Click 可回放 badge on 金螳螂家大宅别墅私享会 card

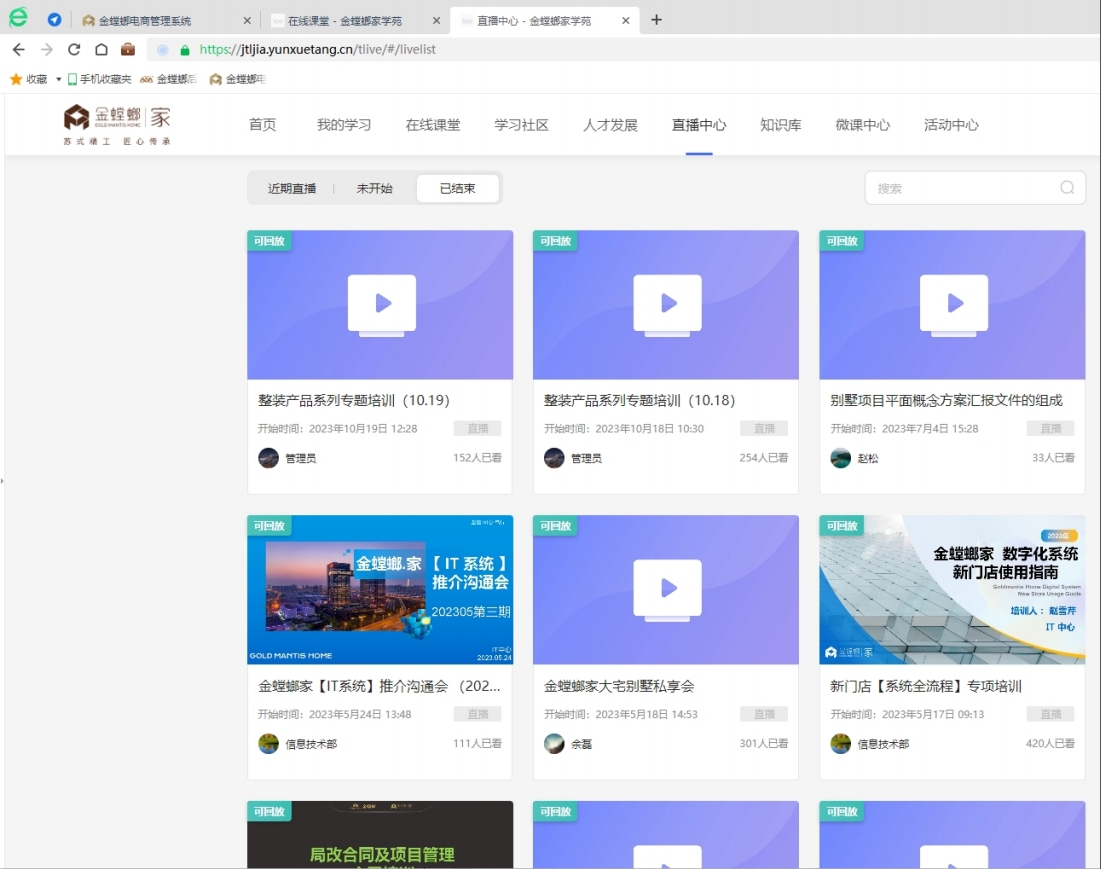click(555, 526)
